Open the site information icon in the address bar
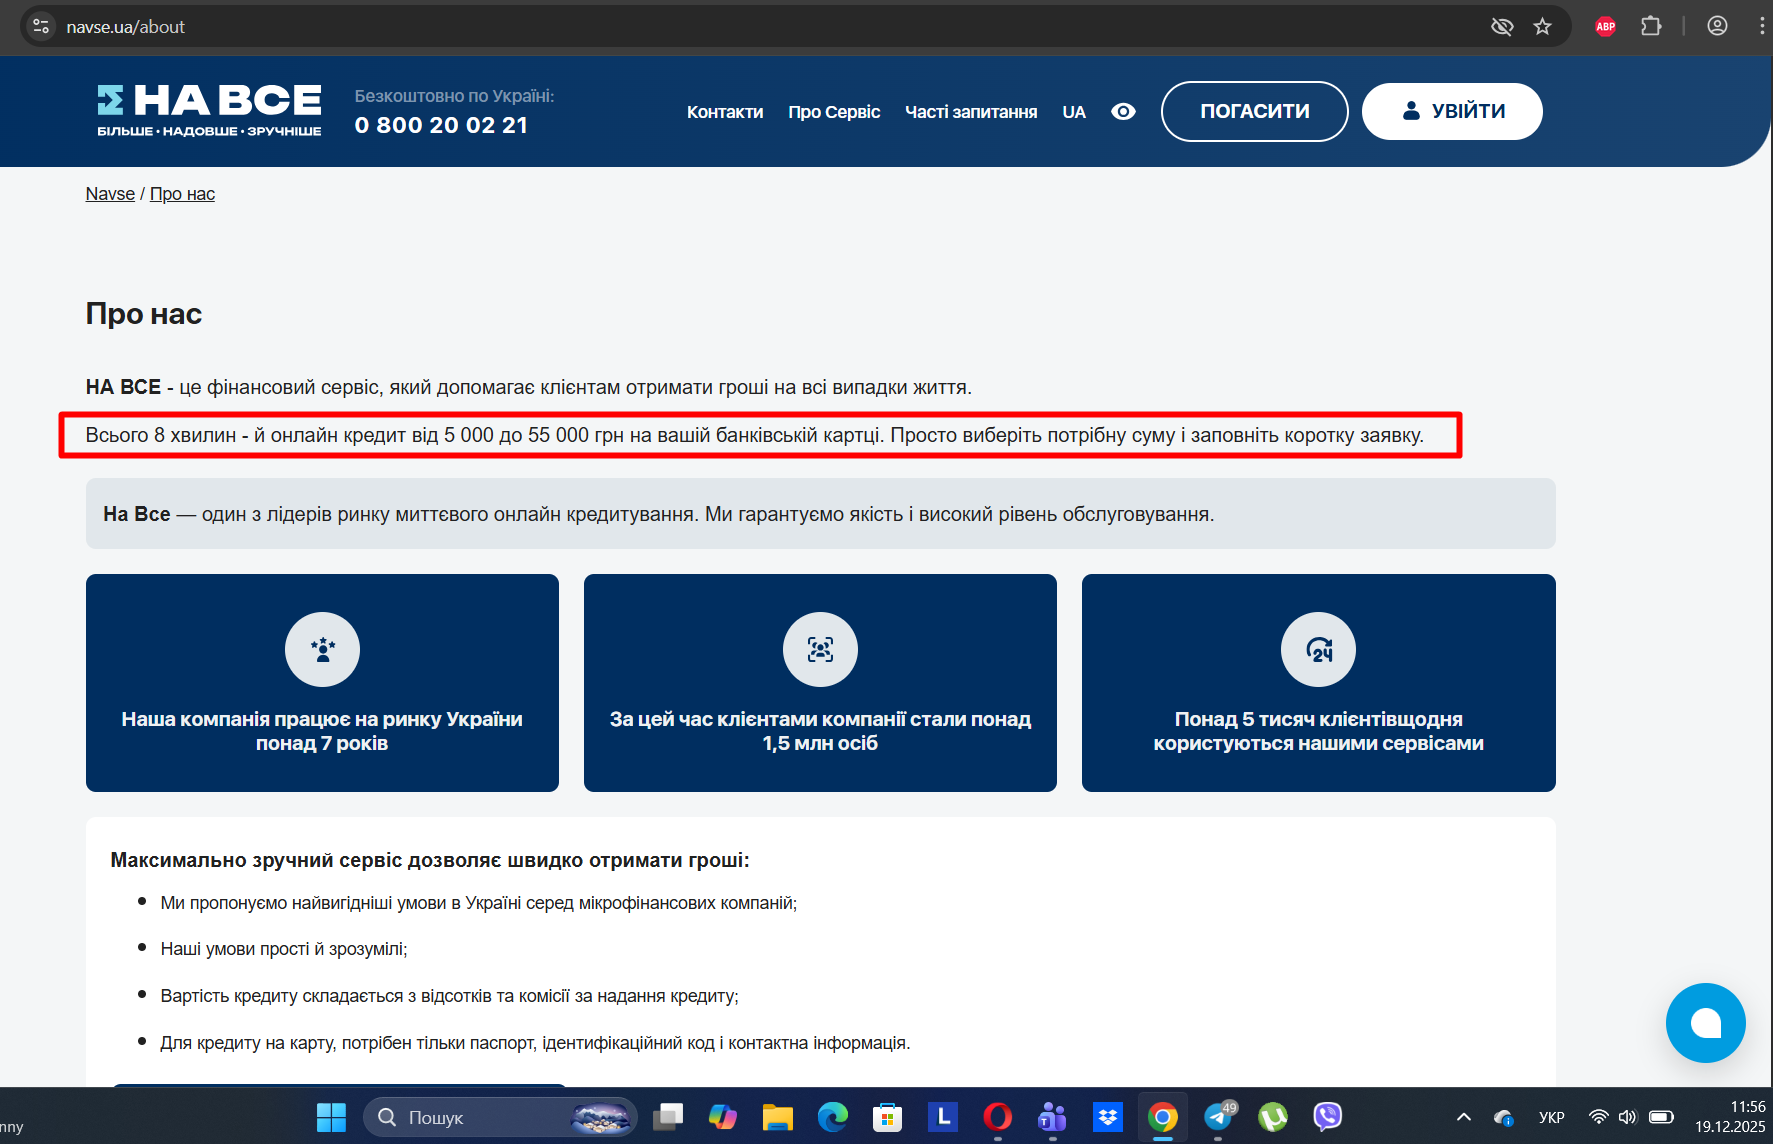This screenshot has width=1773, height=1144. point(41,27)
